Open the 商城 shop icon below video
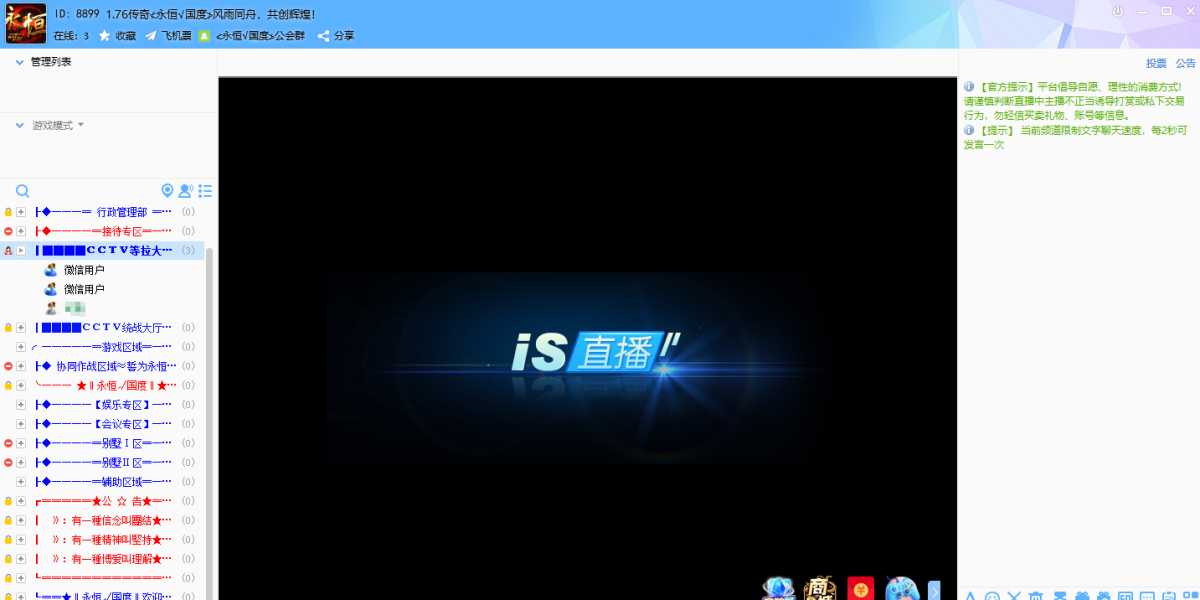The width and height of the screenshot is (1200, 600). (x=820, y=588)
